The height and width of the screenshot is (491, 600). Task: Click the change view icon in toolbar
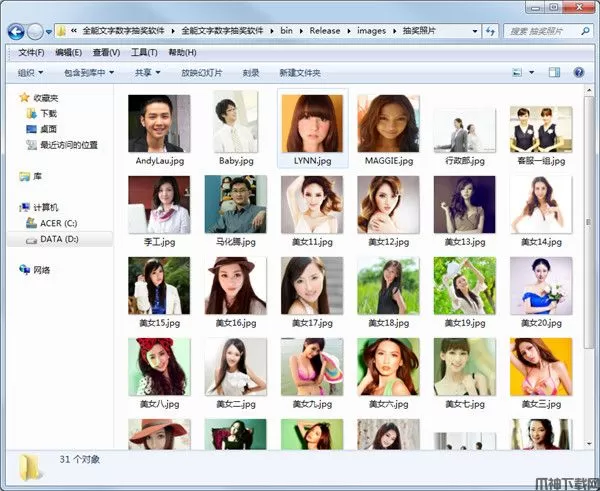pyautogui.click(x=518, y=72)
